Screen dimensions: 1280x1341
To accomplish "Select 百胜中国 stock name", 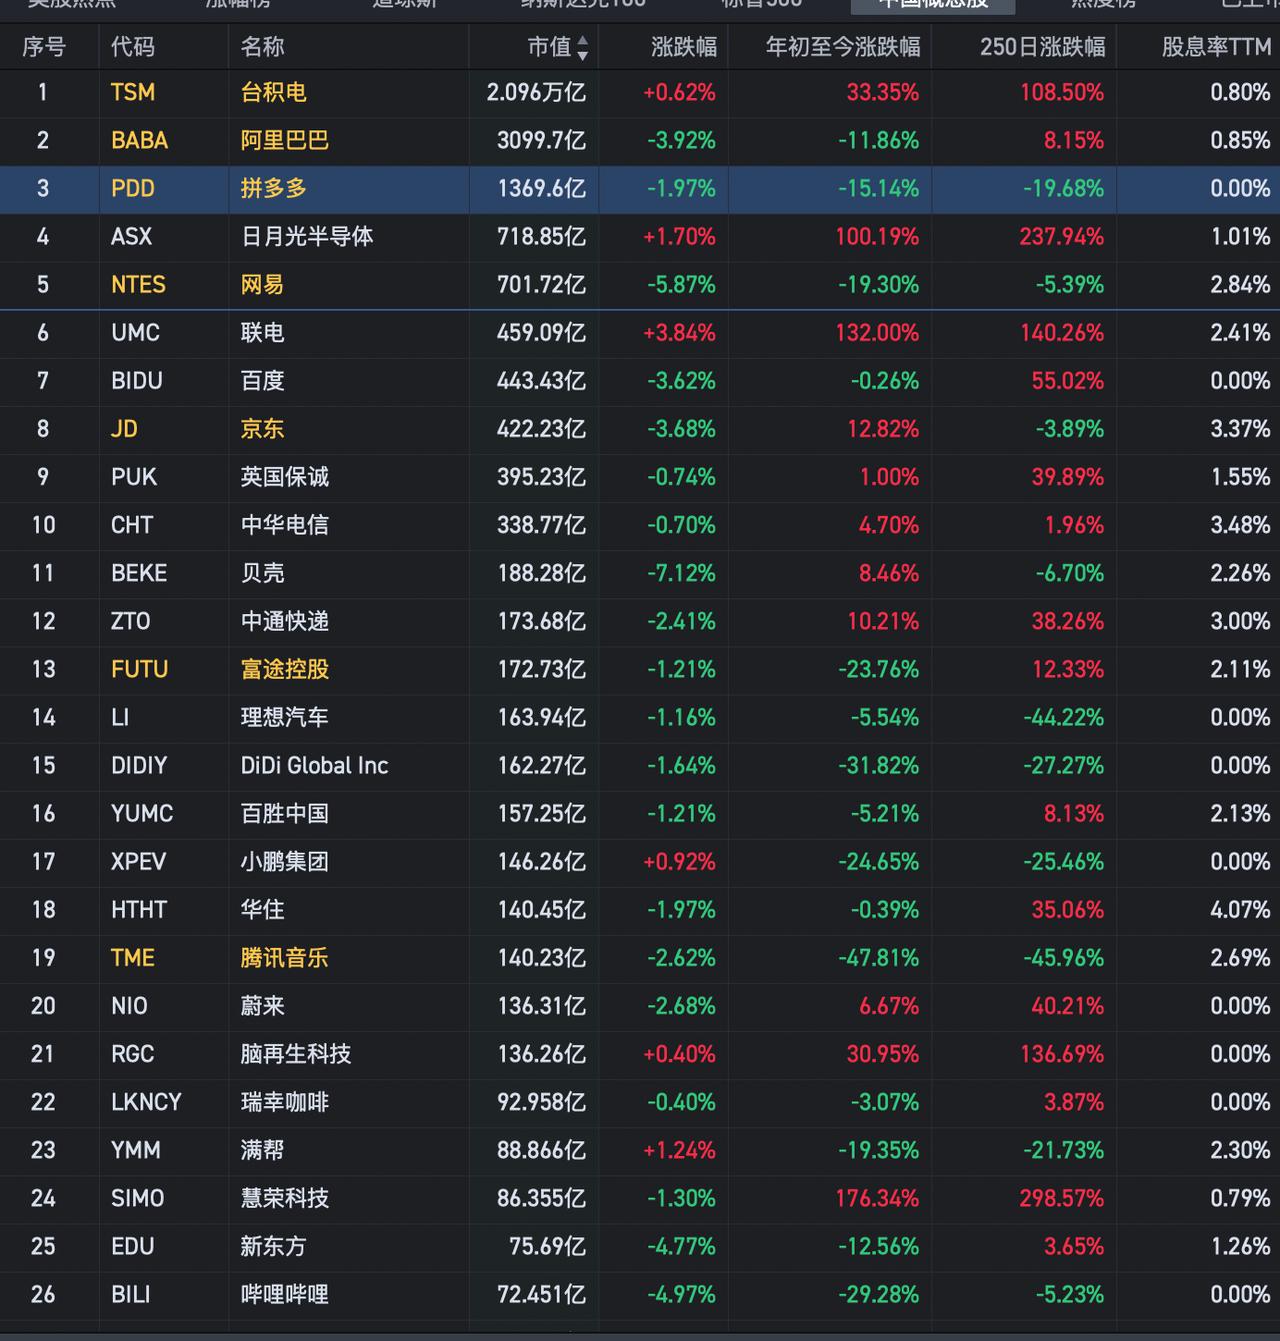I will [284, 813].
